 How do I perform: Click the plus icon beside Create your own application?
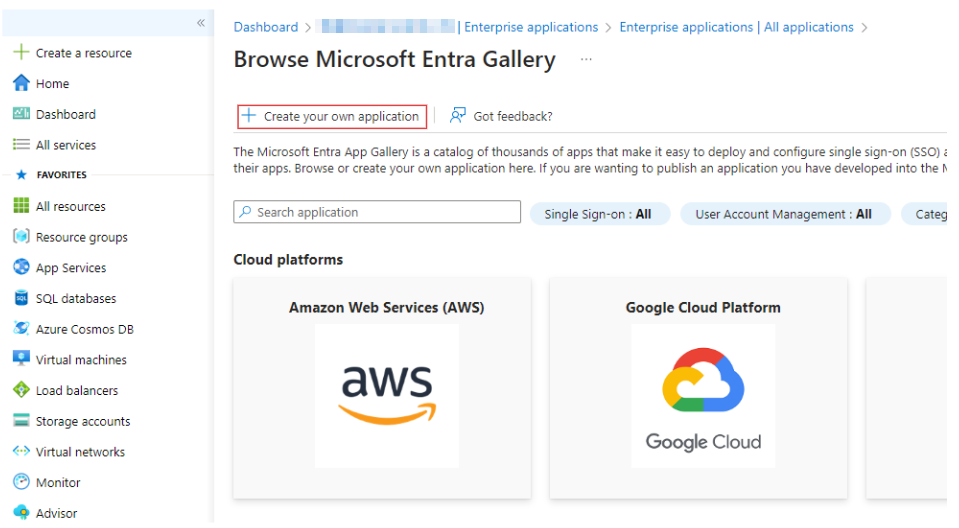(x=249, y=116)
